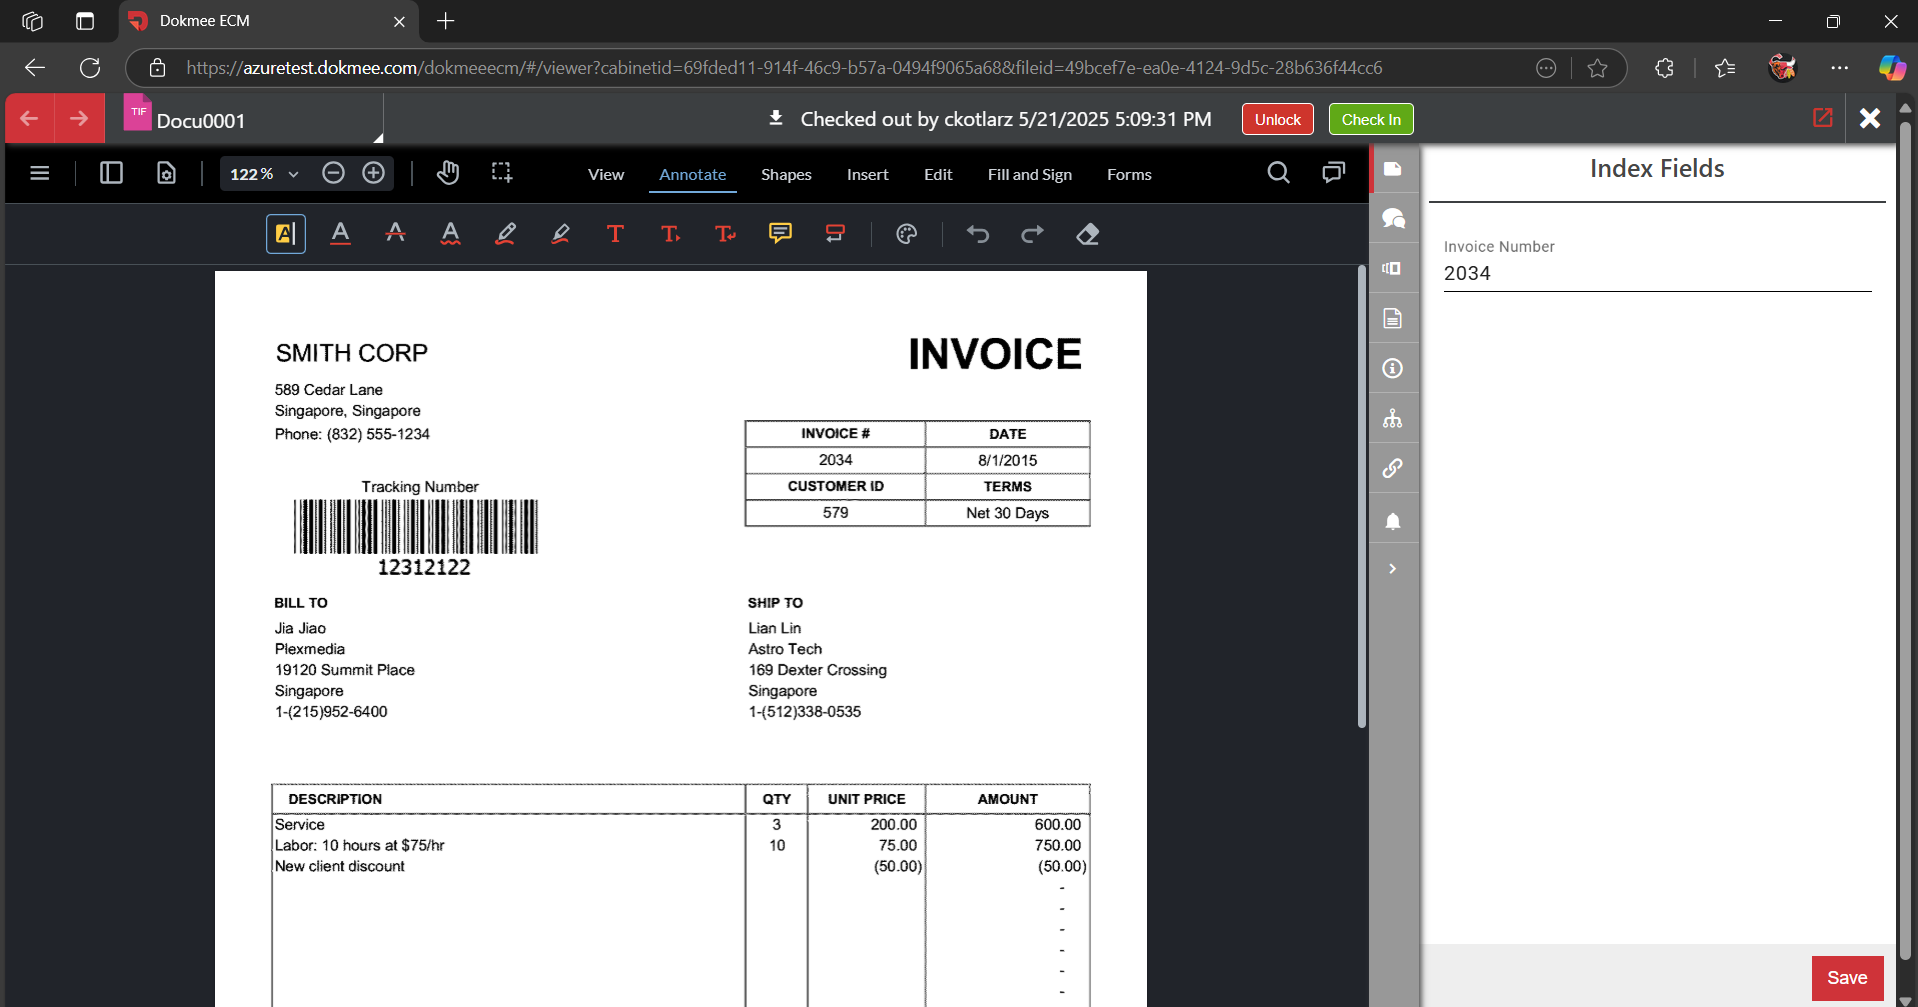Screen dimensions: 1918x1007
Task: Open the document info sidebar panel
Action: coord(1393,368)
